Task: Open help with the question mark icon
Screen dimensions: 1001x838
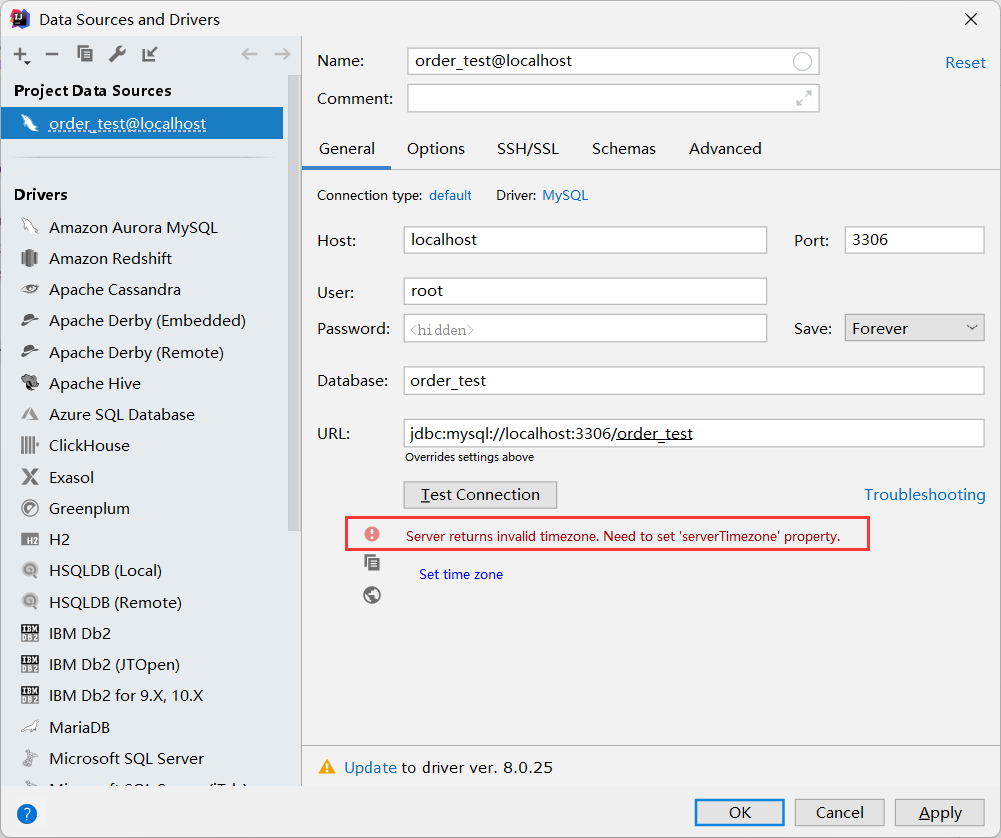Action: pyautogui.click(x=27, y=814)
